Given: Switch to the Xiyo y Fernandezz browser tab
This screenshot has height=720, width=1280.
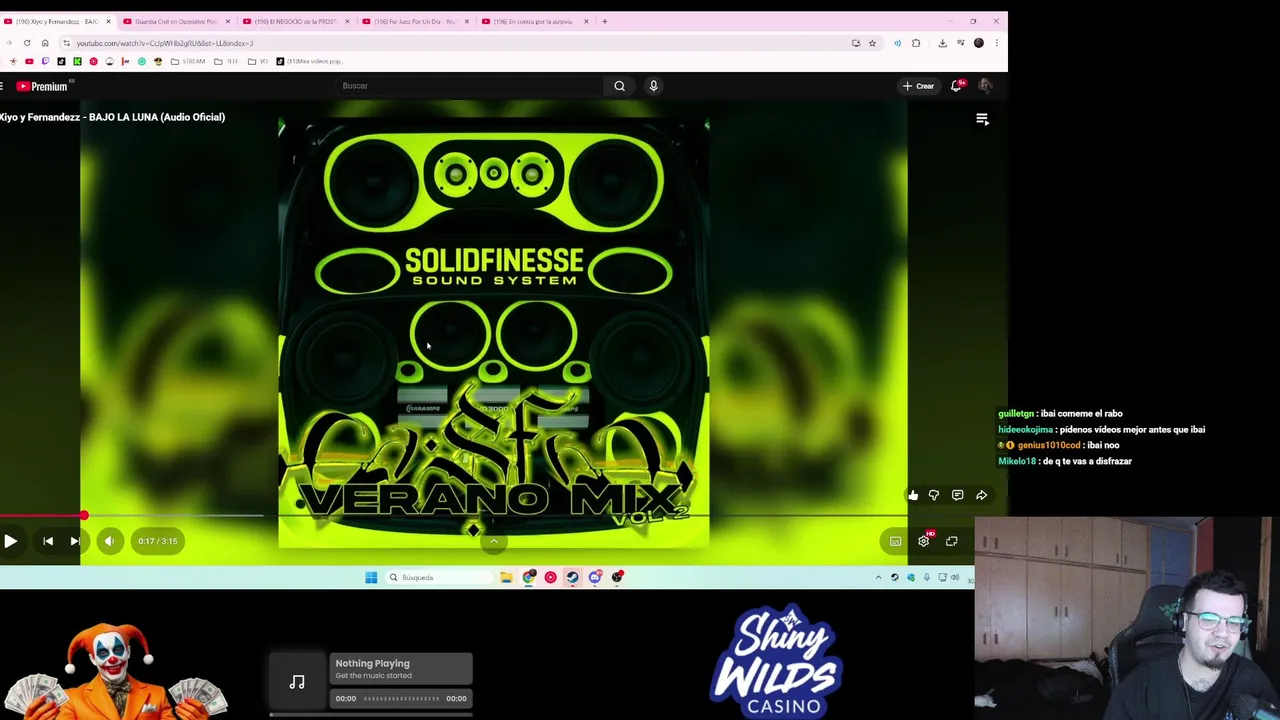Looking at the screenshot, I should [57, 21].
